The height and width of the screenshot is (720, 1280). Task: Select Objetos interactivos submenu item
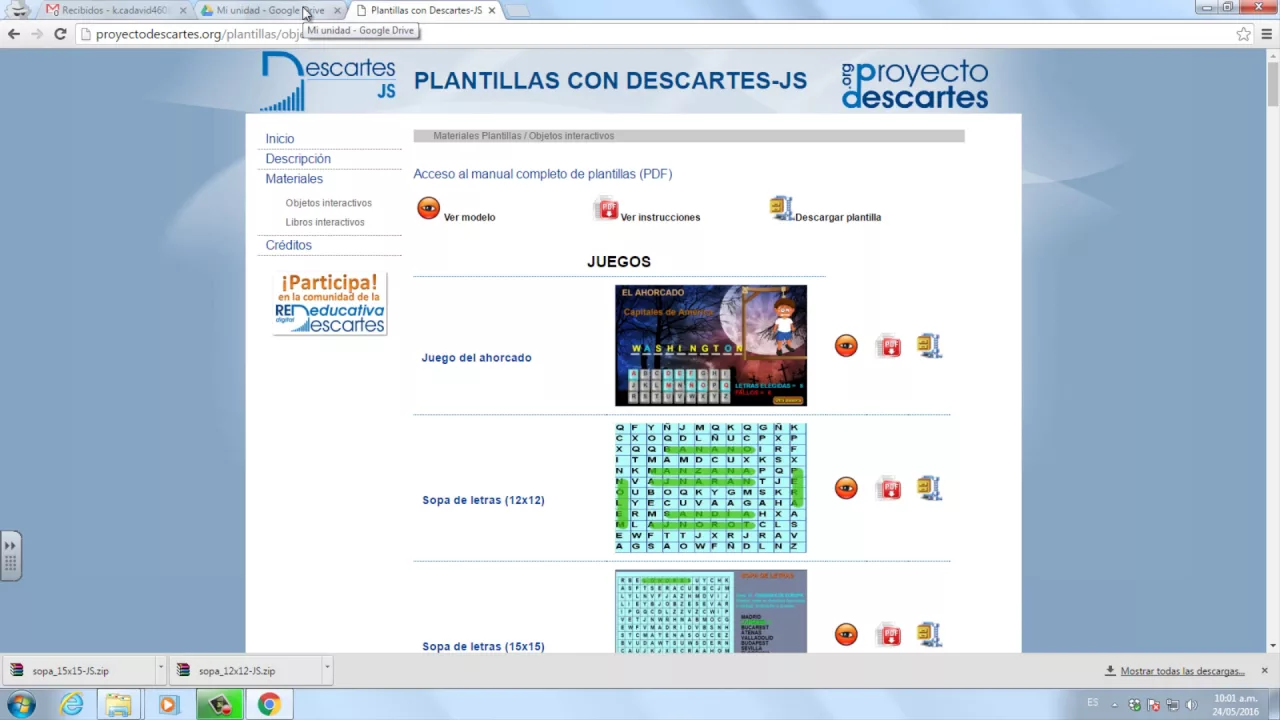pos(328,203)
